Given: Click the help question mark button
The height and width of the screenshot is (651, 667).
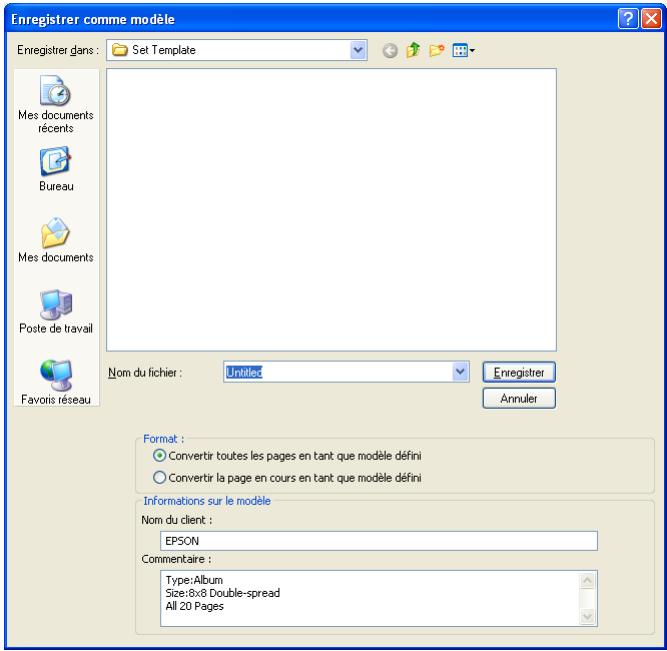Looking at the screenshot, I should pos(628,19).
